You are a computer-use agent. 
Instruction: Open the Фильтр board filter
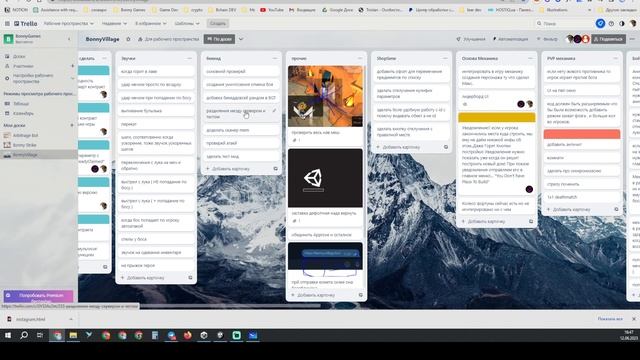[x=547, y=39]
